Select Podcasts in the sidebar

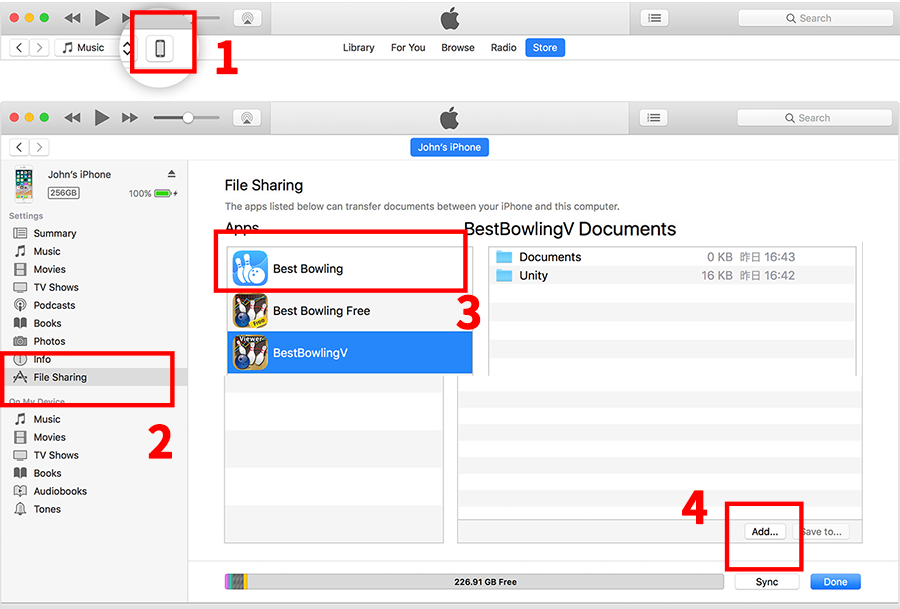coord(54,305)
